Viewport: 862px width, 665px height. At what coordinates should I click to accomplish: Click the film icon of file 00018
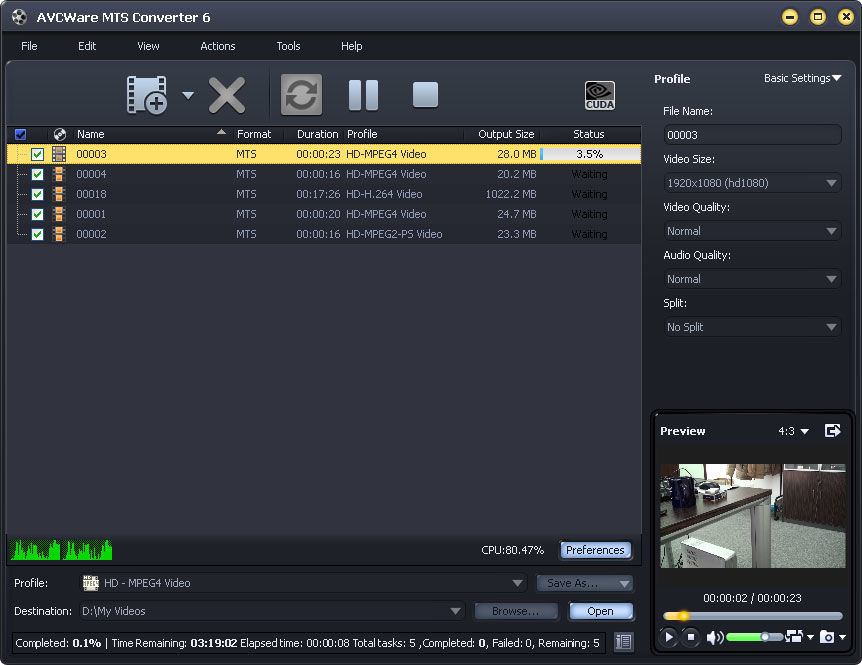click(59, 194)
